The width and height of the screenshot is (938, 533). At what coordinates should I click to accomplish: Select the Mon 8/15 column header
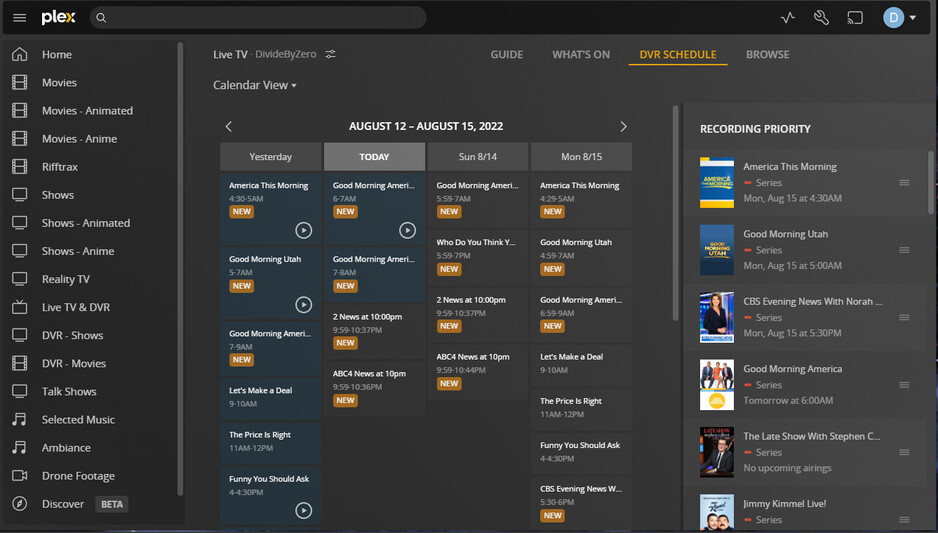(x=581, y=157)
